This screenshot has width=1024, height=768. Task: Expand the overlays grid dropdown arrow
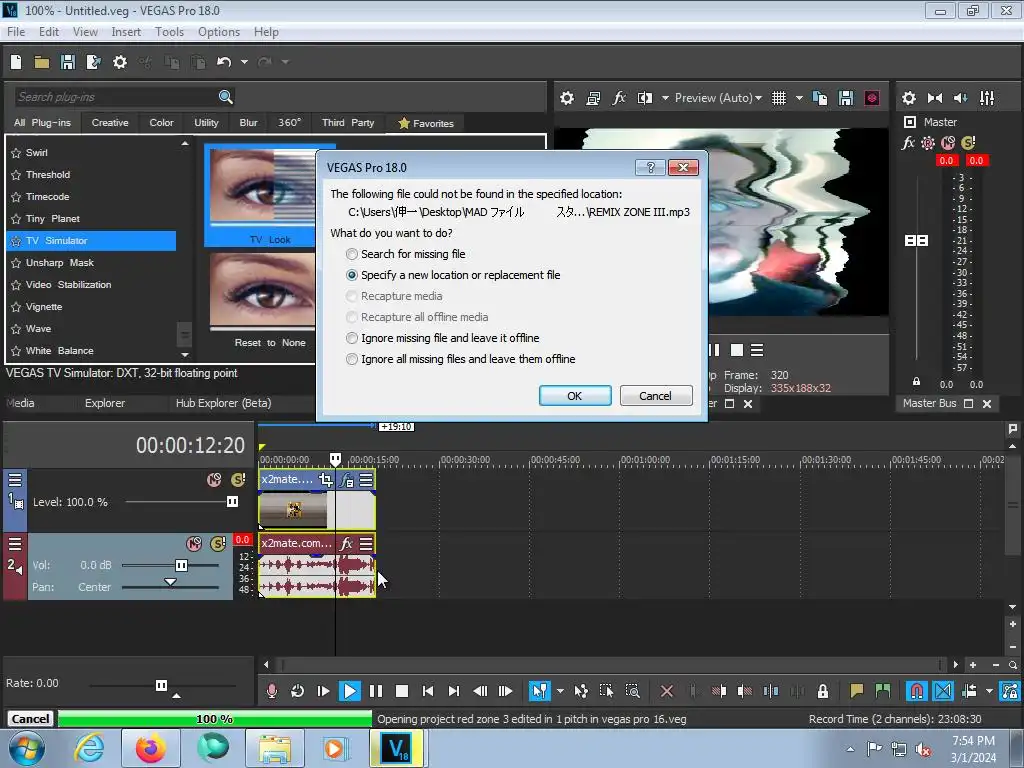(x=799, y=98)
